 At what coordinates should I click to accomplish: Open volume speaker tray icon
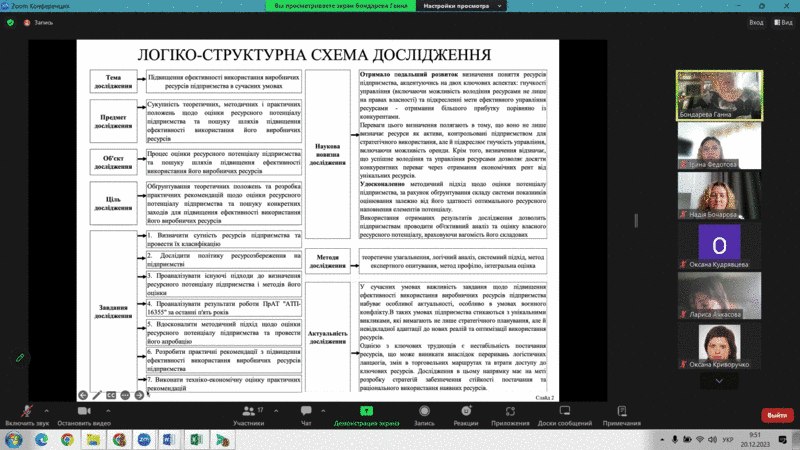pyautogui.click(x=712, y=439)
